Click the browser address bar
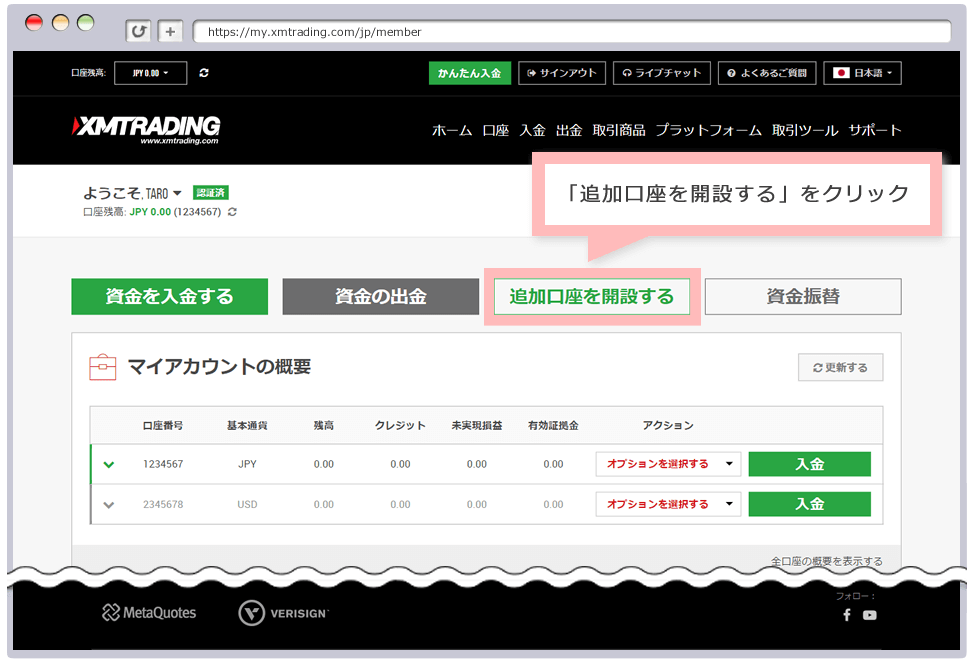Image resolution: width=971 pixels, height=663 pixels. click(x=572, y=32)
